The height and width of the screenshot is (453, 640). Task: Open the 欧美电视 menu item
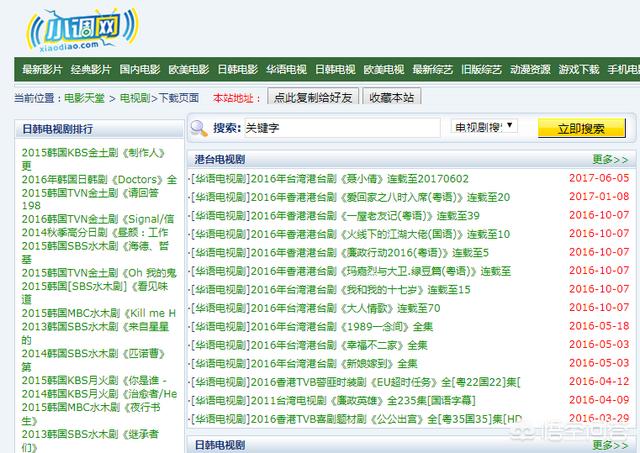384,69
